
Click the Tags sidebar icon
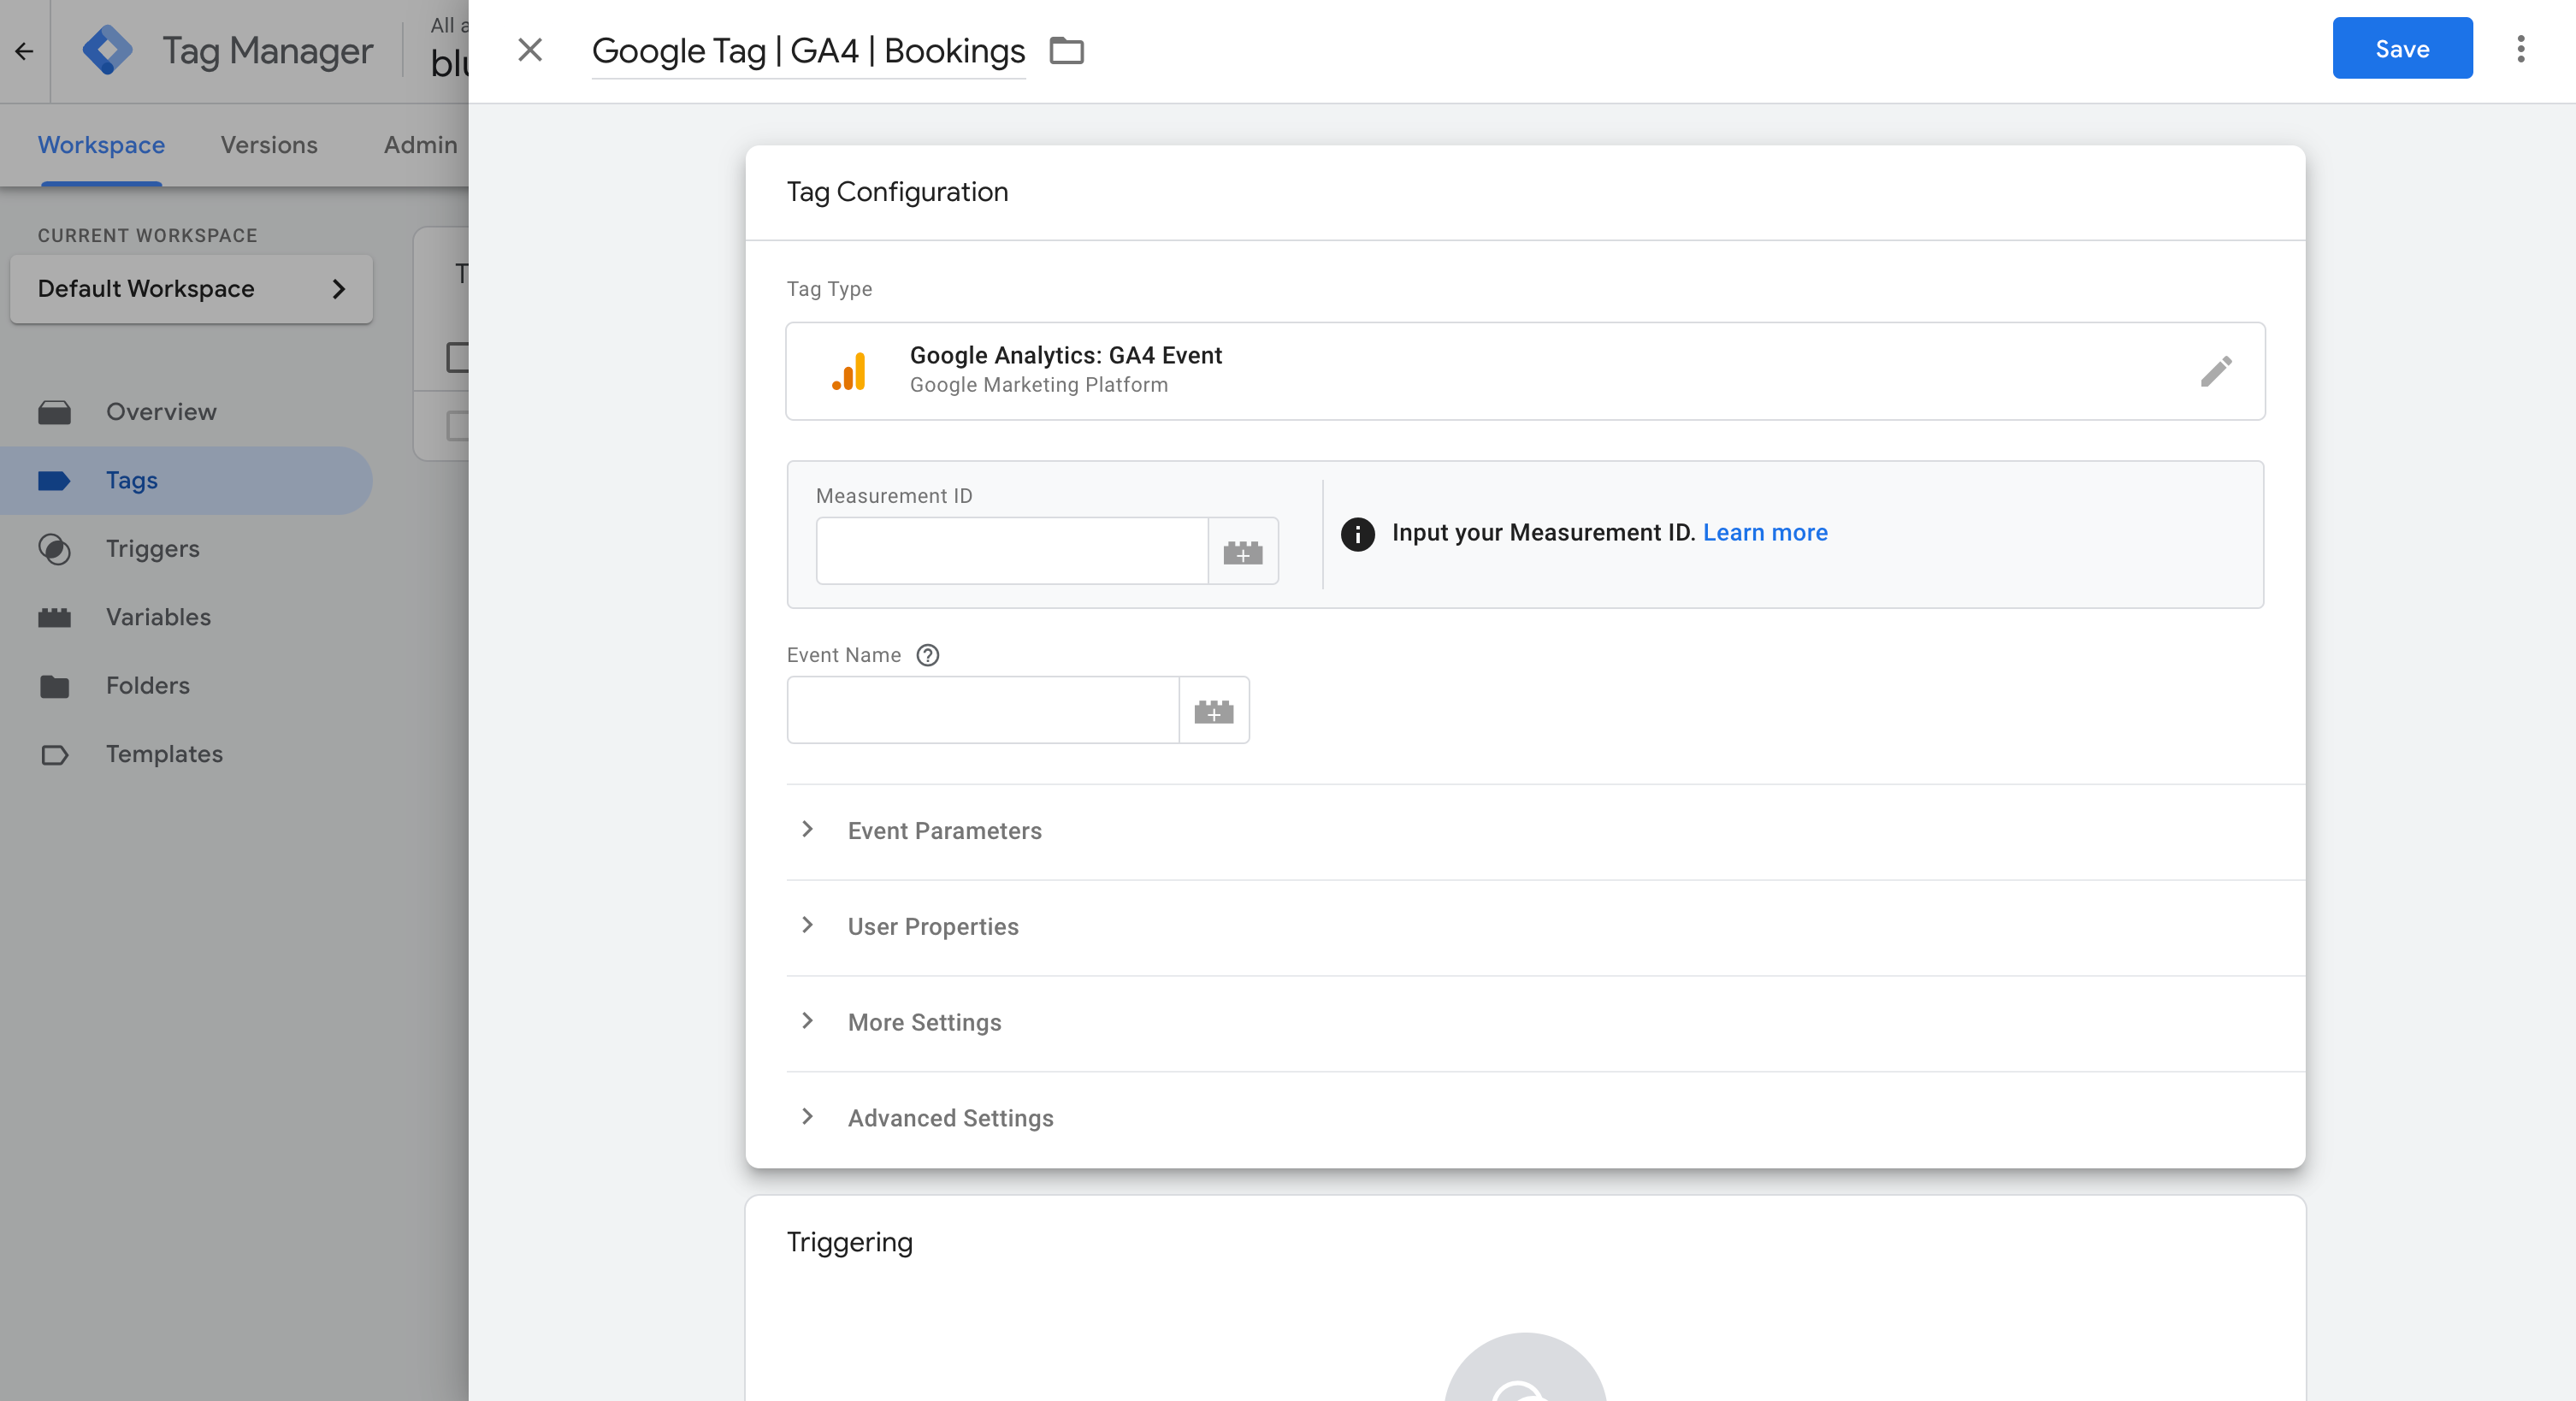coord(54,481)
